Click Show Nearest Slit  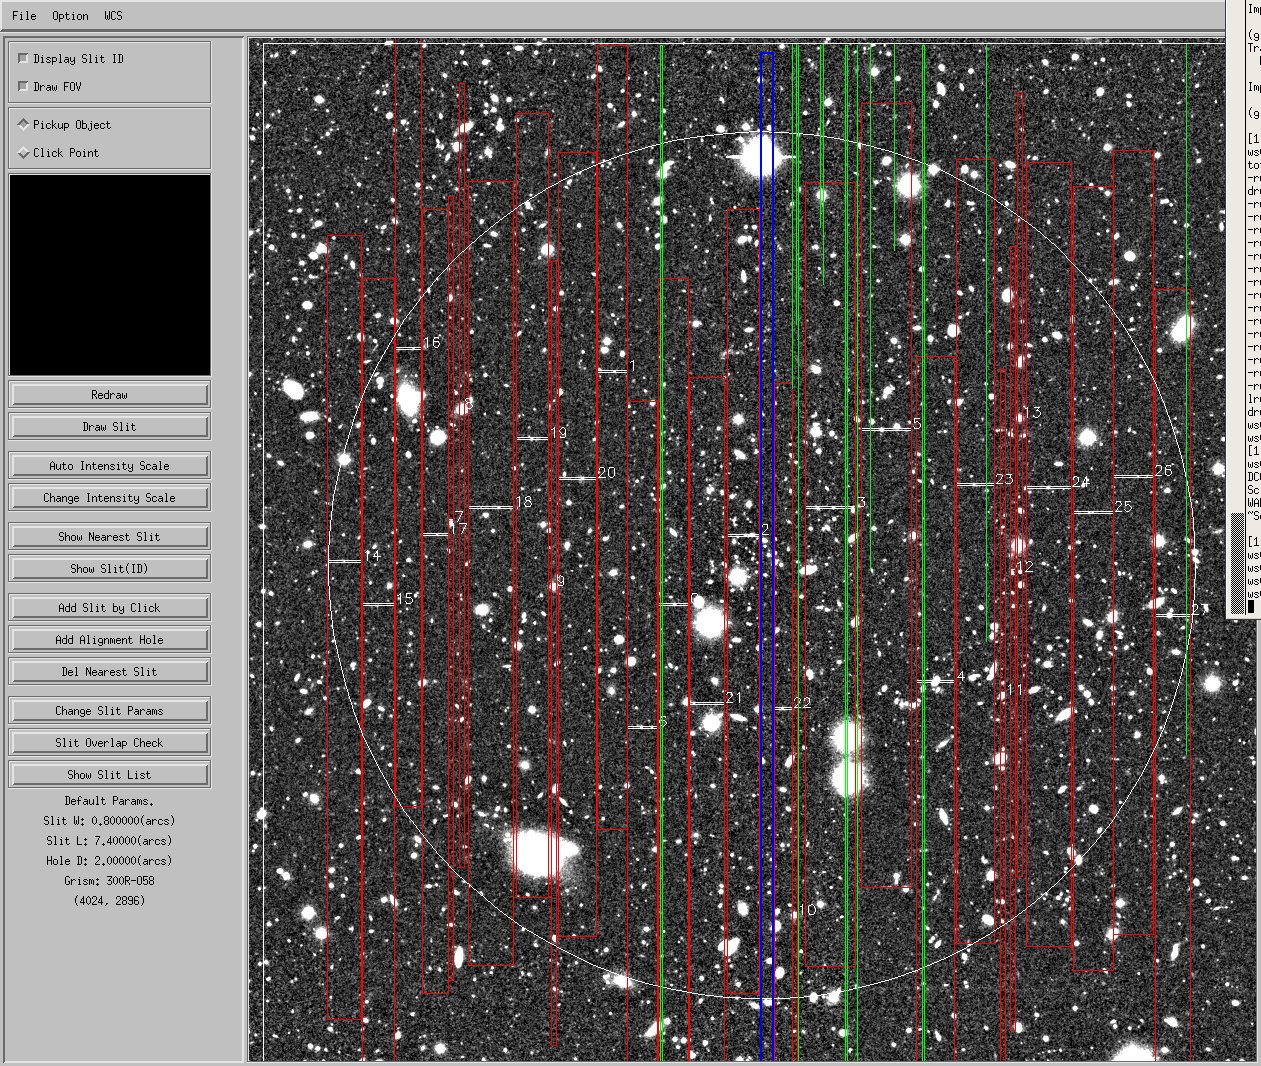click(x=110, y=537)
